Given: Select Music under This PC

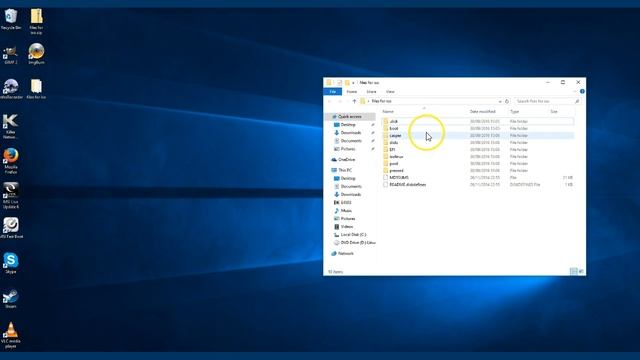Looking at the screenshot, I should [x=346, y=211].
